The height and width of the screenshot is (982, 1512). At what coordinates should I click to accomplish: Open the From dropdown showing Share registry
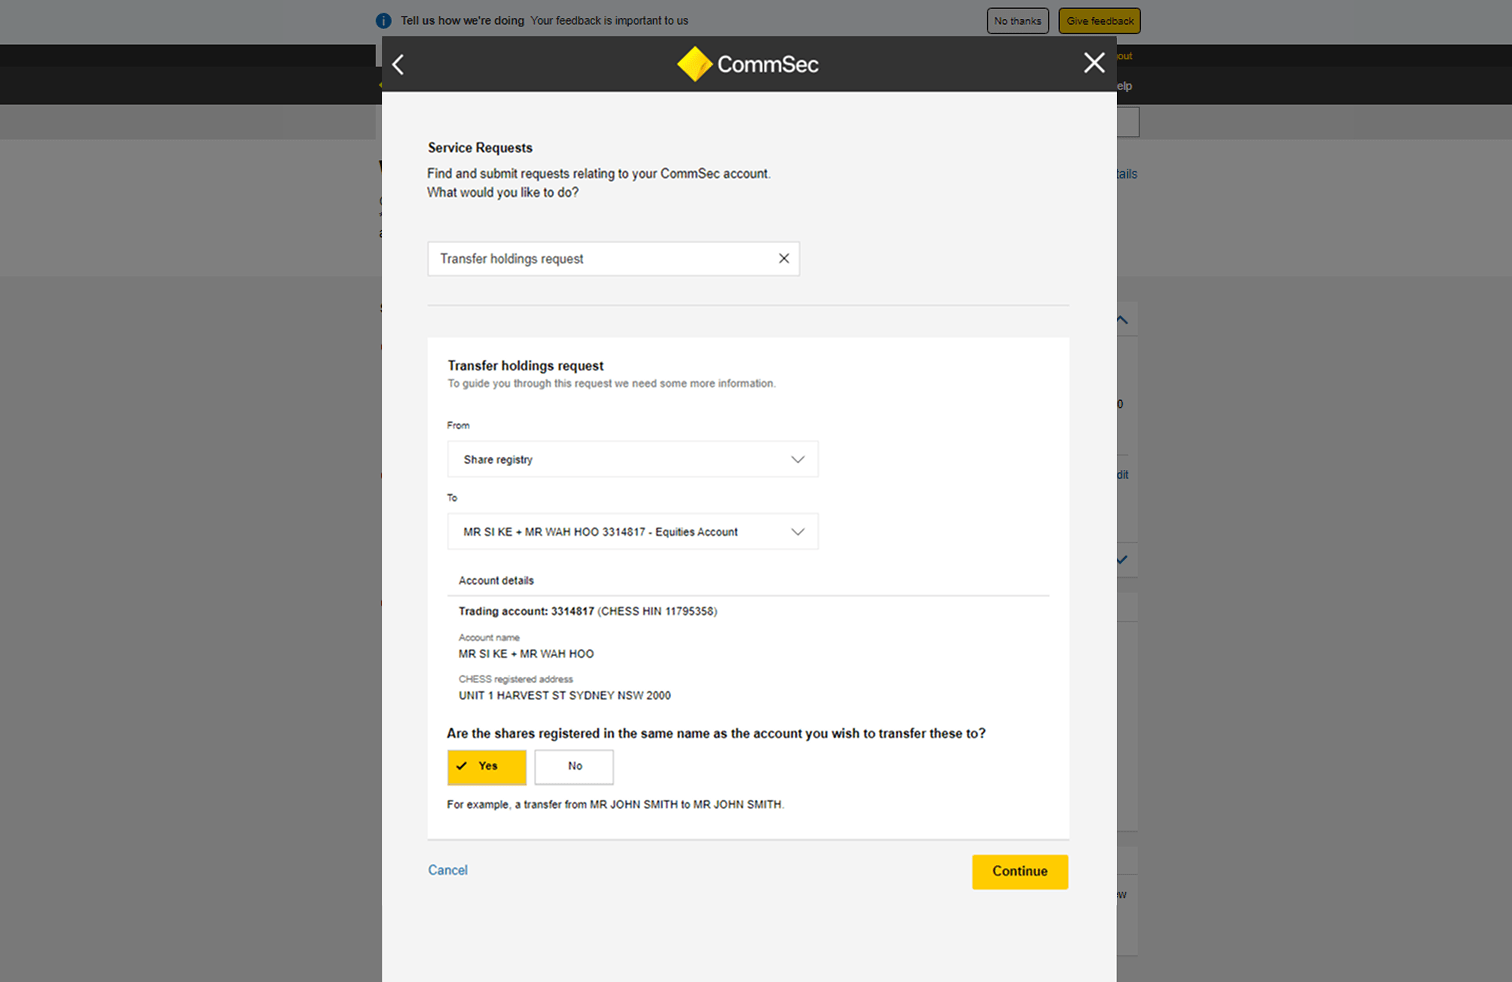(x=632, y=460)
